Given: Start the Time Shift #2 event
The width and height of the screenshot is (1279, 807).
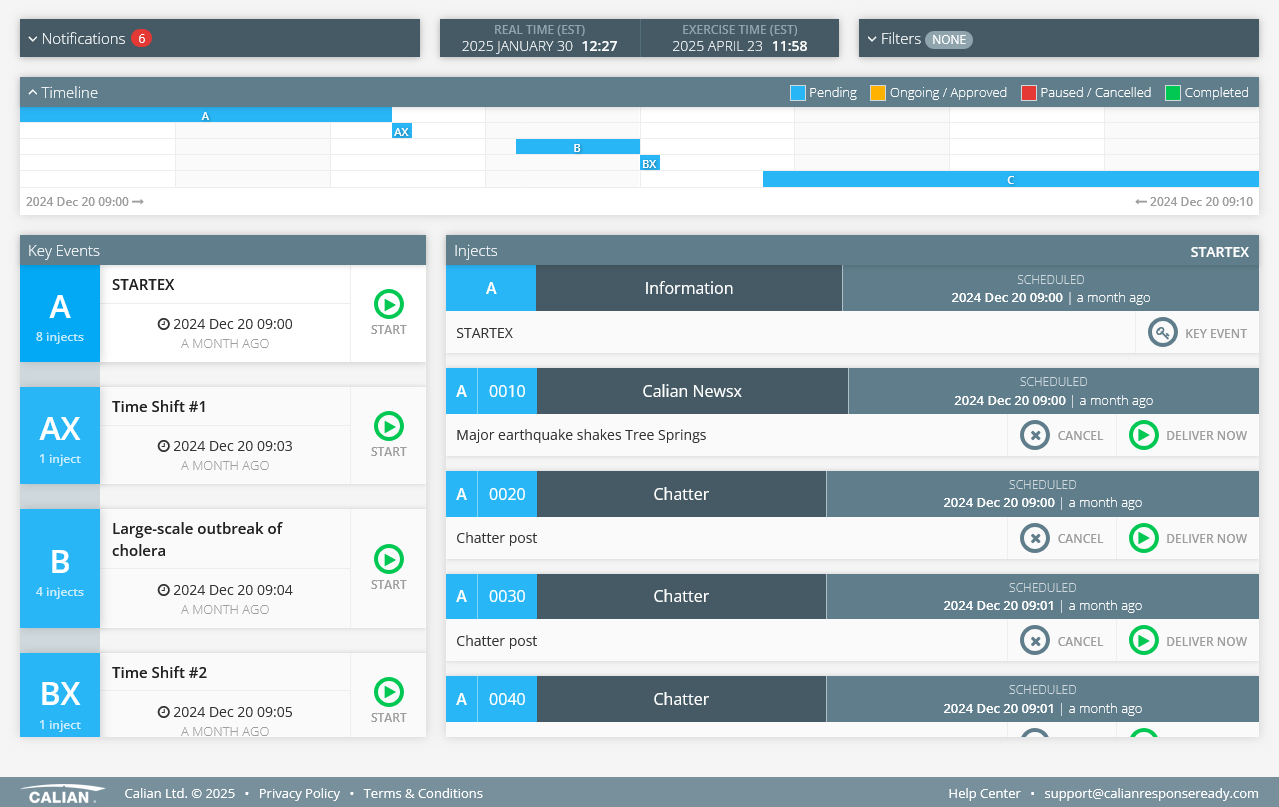Looking at the screenshot, I should [388, 693].
